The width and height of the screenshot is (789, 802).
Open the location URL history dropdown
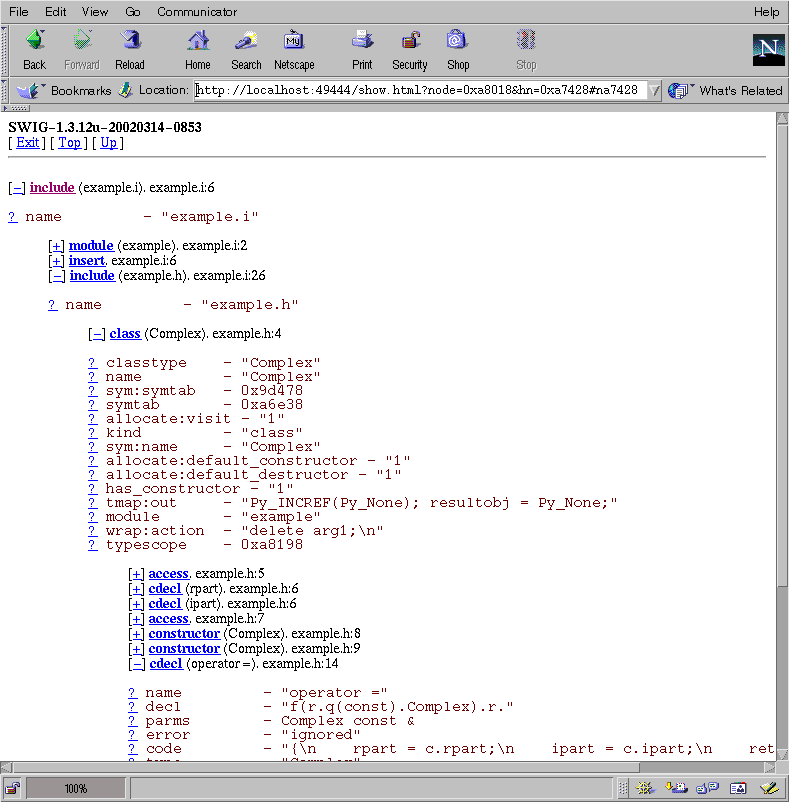[x=654, y=90]
